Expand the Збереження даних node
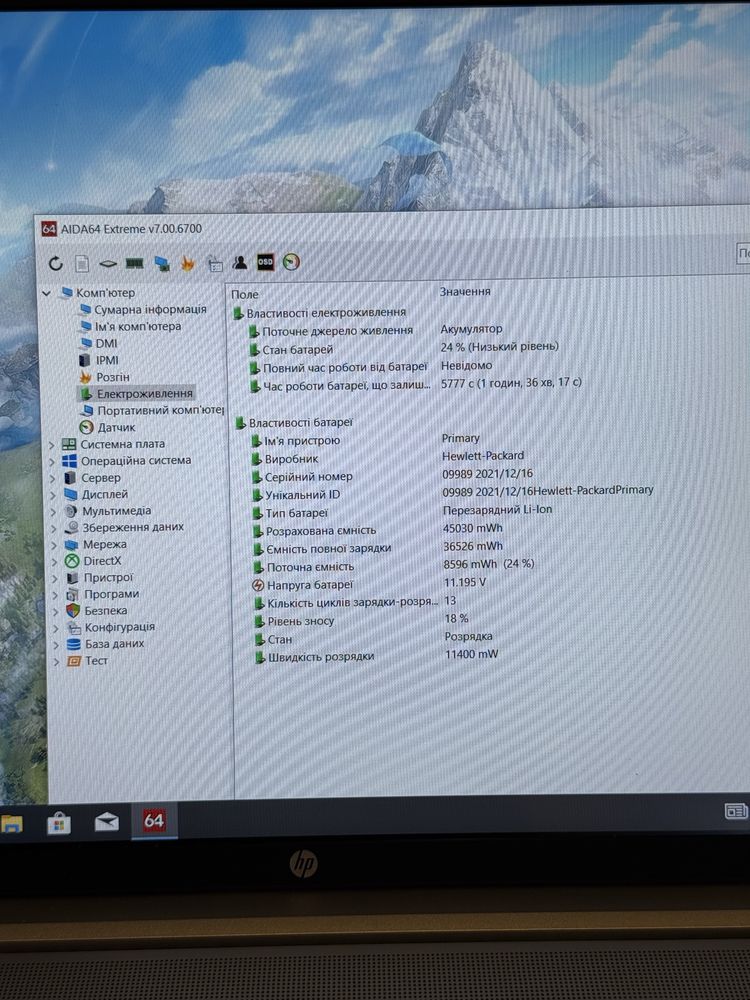 [x=54, y=529]
